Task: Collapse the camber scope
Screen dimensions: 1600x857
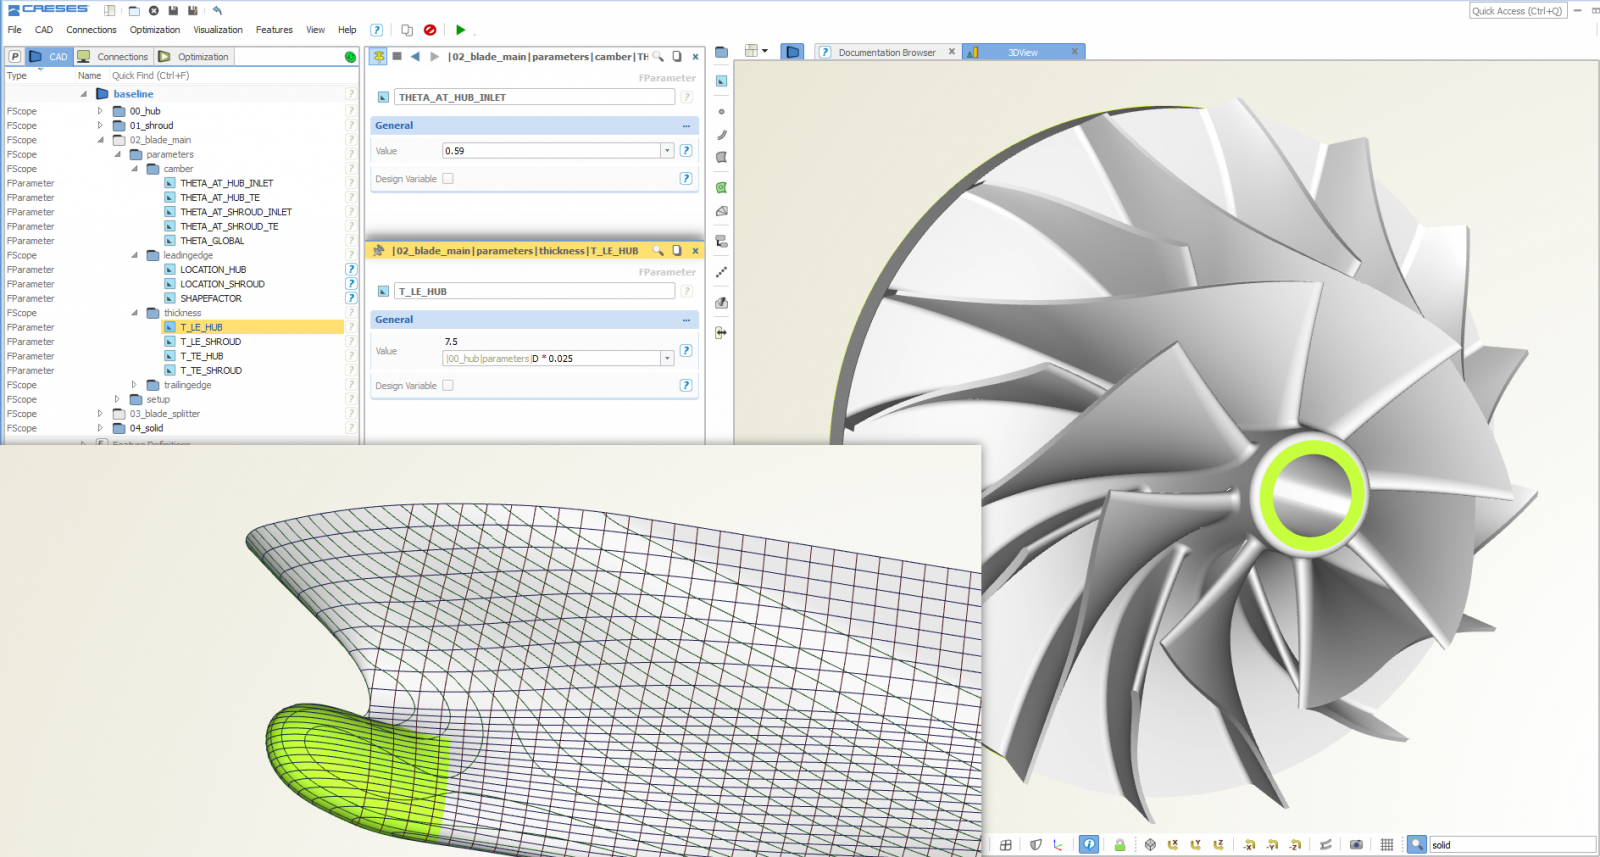Action: pos(134,169)
